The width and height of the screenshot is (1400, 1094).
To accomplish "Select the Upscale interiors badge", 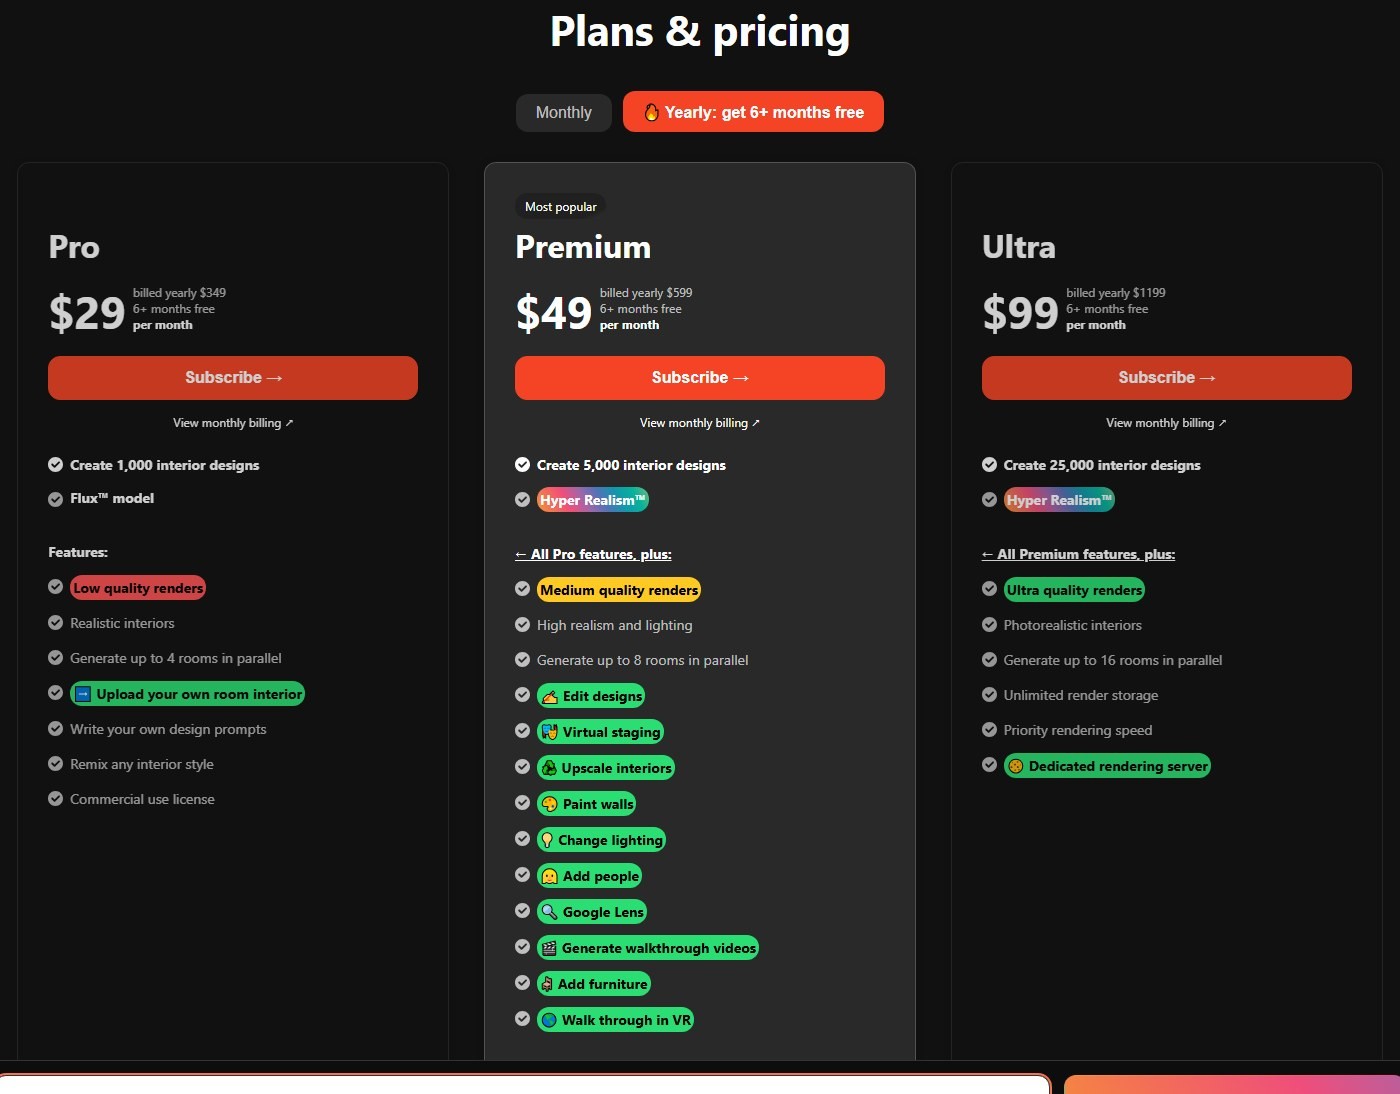I will [x=606, y=768].
